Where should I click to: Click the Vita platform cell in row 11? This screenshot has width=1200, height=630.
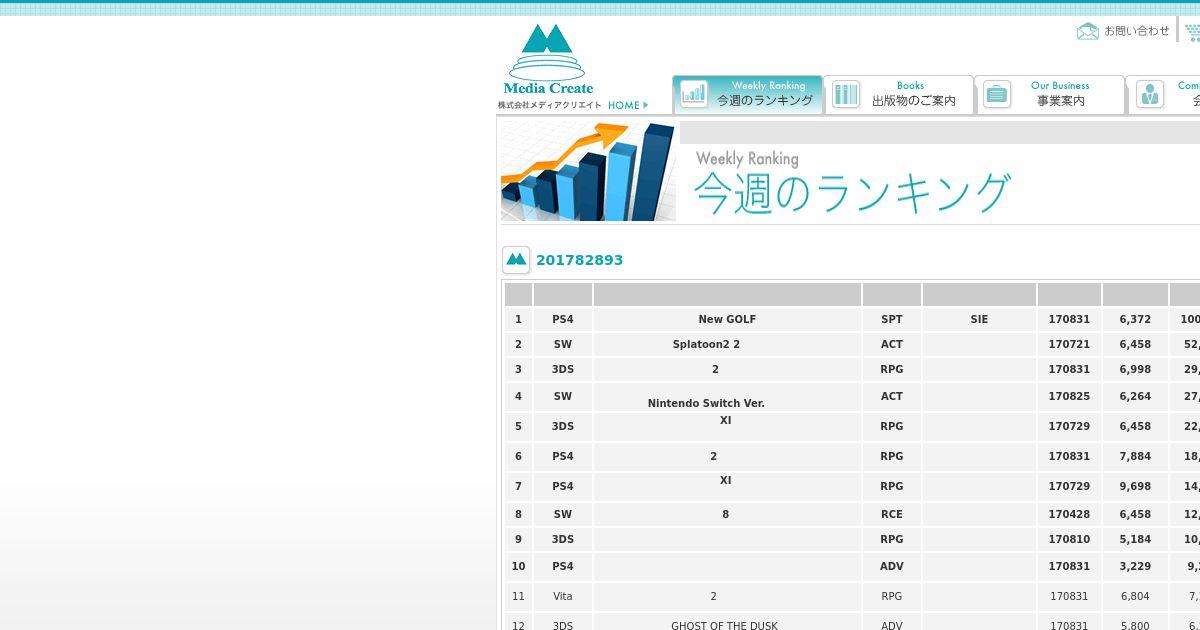[x=563, y=596]
